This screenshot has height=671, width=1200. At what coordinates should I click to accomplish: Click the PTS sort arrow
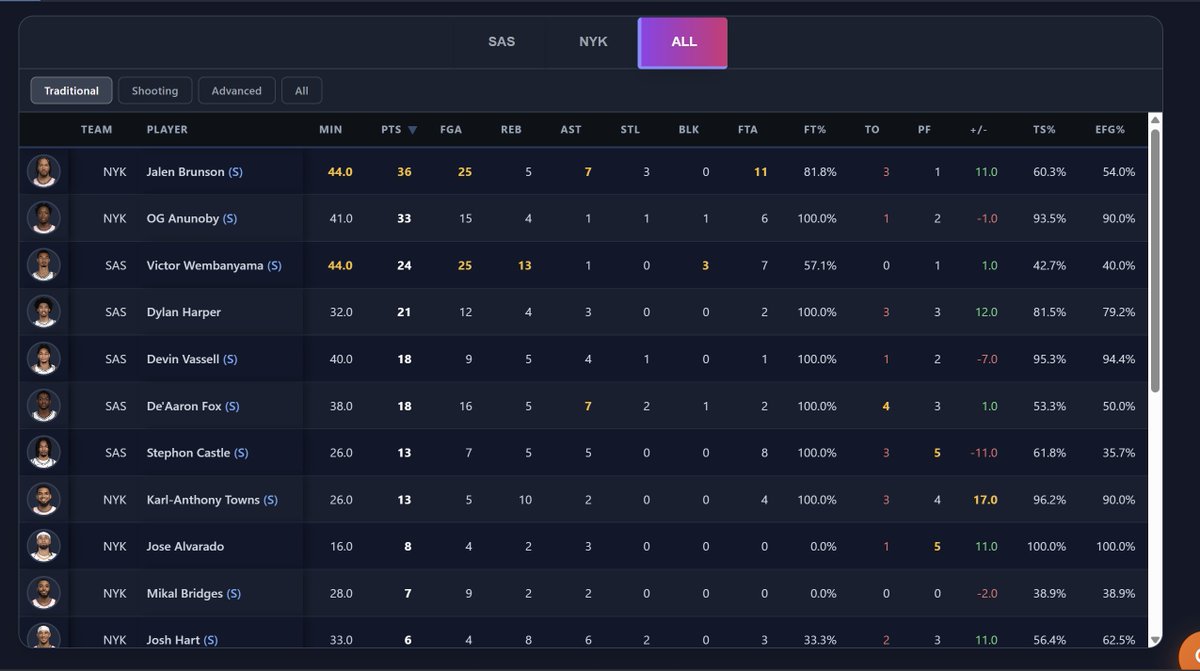[x=412, y=130]
